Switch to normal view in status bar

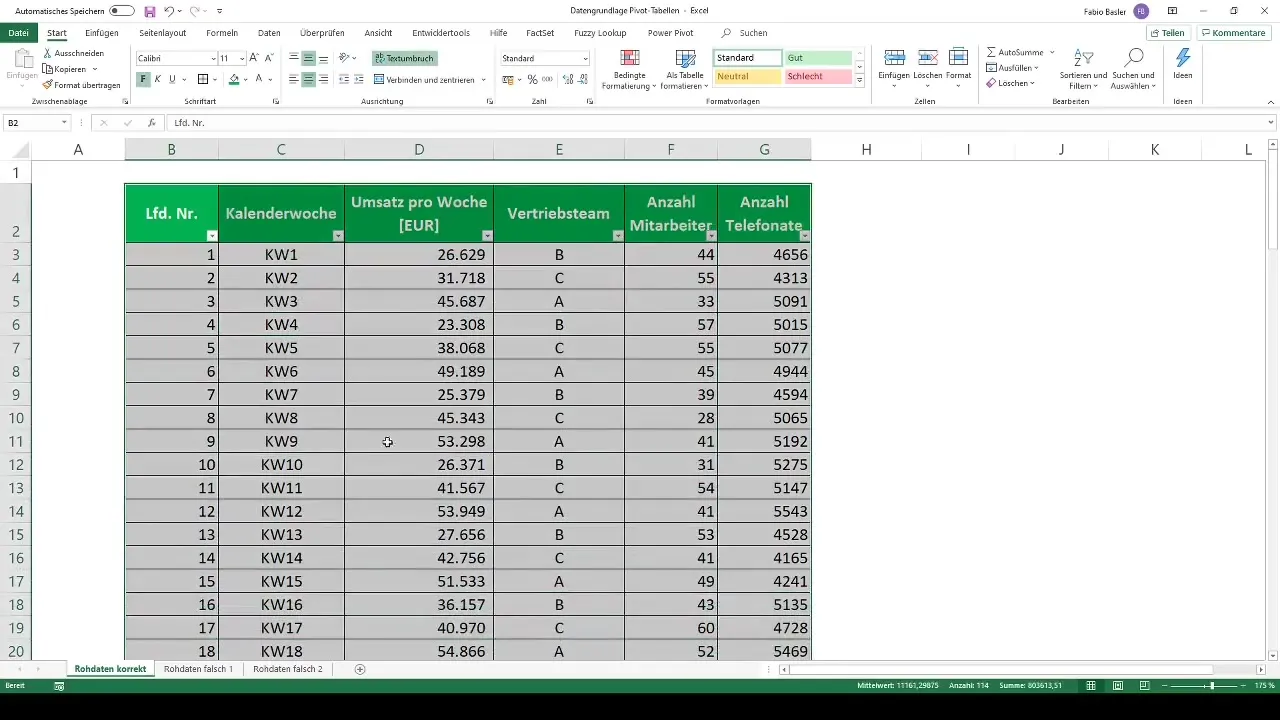point(1091,686)
